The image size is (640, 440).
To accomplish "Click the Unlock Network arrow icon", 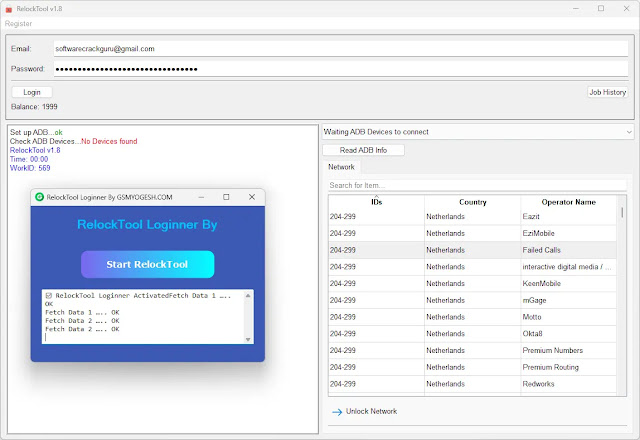I will (337, 411).
